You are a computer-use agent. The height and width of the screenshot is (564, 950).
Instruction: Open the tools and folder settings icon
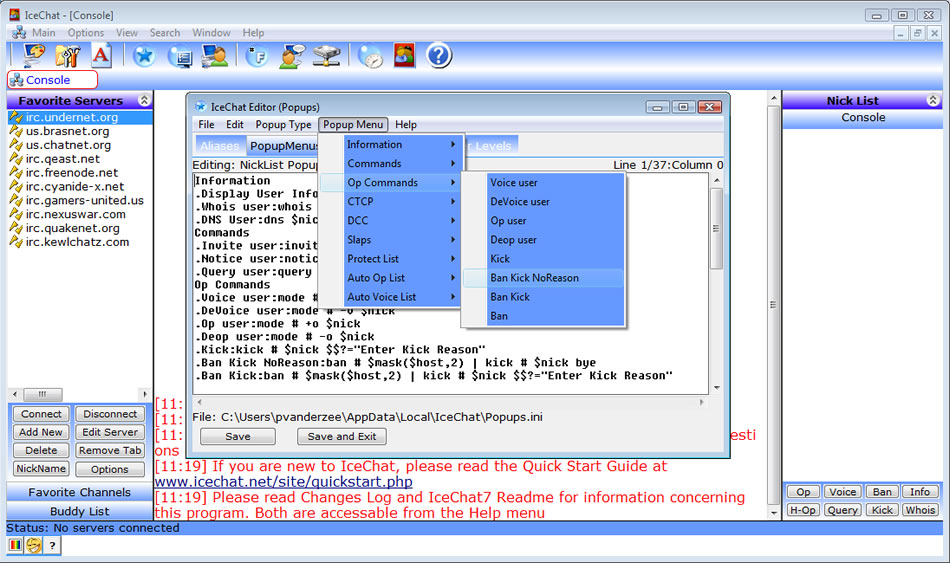67,56
